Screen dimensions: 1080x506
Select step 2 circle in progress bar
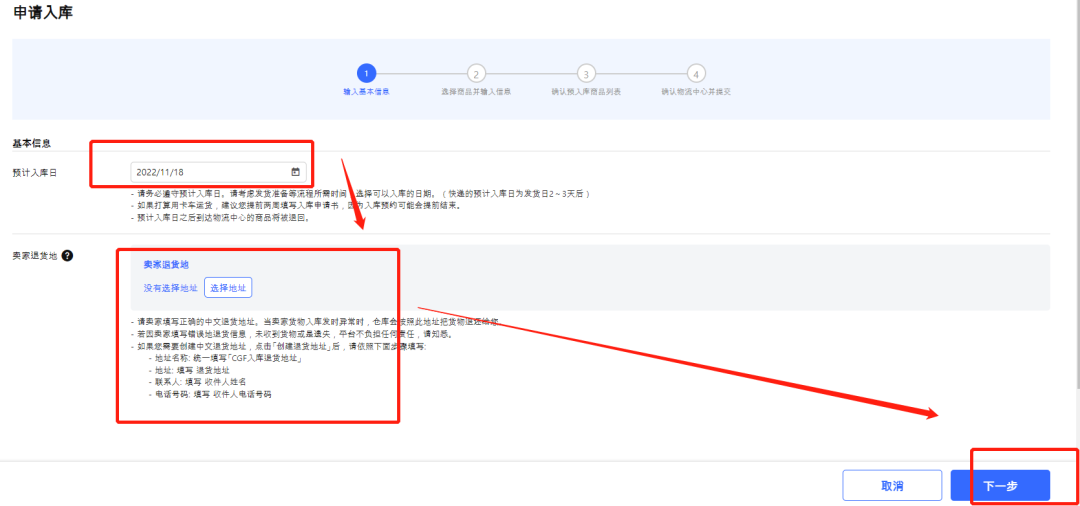pos(476,74)
